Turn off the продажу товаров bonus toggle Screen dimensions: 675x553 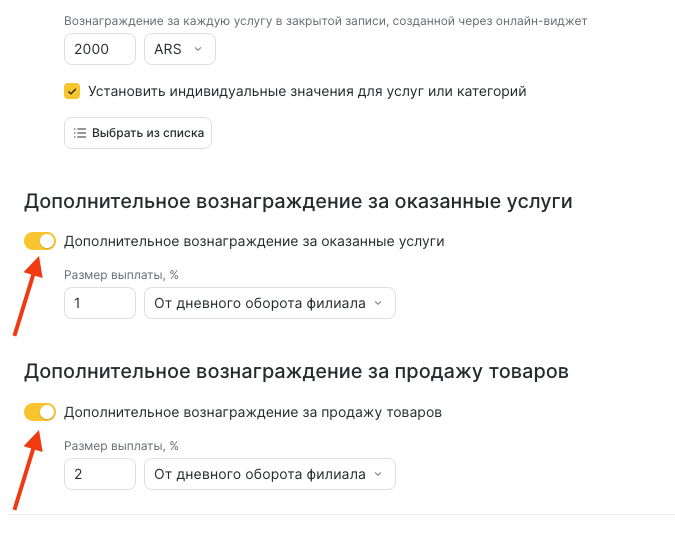tap(40, 412)
